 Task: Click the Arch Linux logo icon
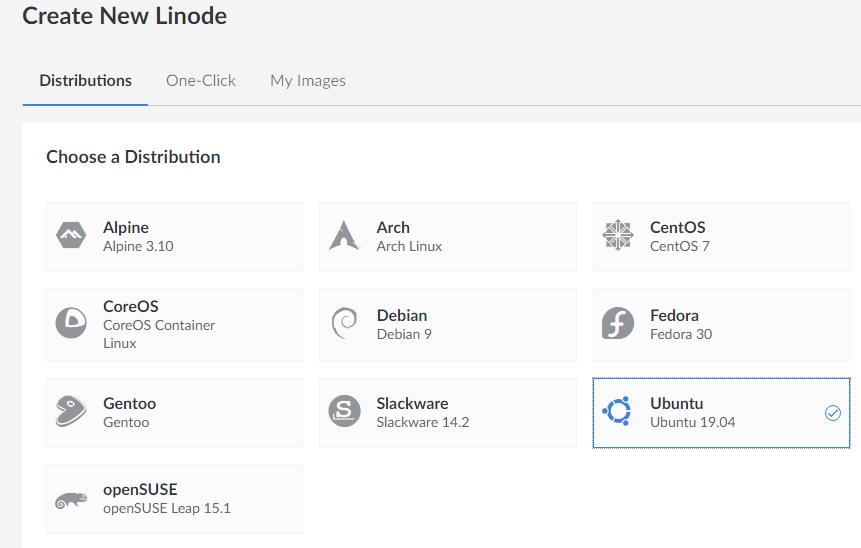(x=344, y=236)
